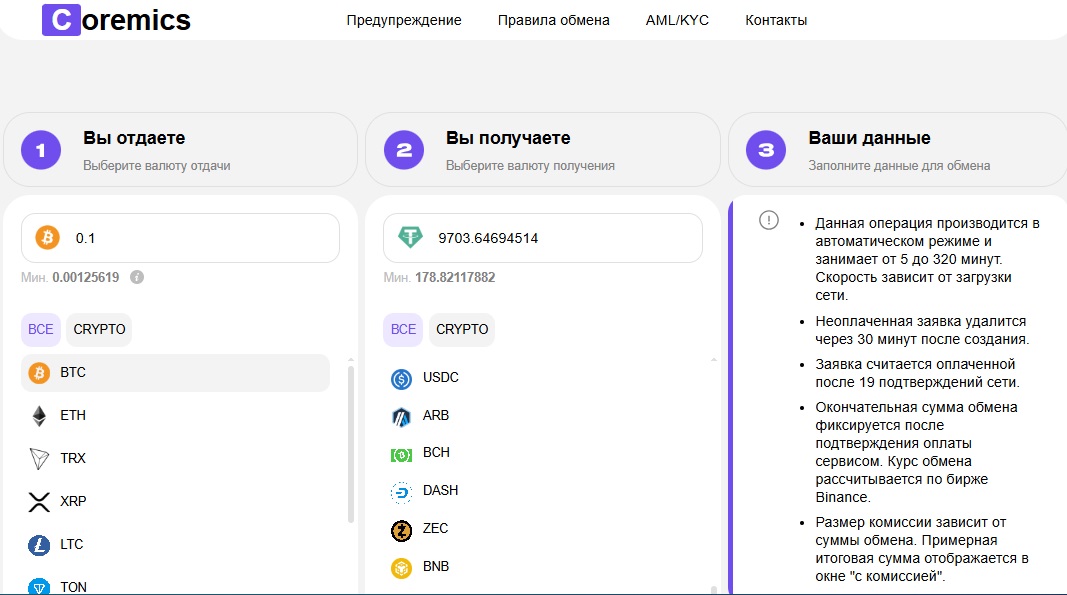Enable CRYPTO filter in receive column
The image size is (1067, 595).
(x=462, y=329)
